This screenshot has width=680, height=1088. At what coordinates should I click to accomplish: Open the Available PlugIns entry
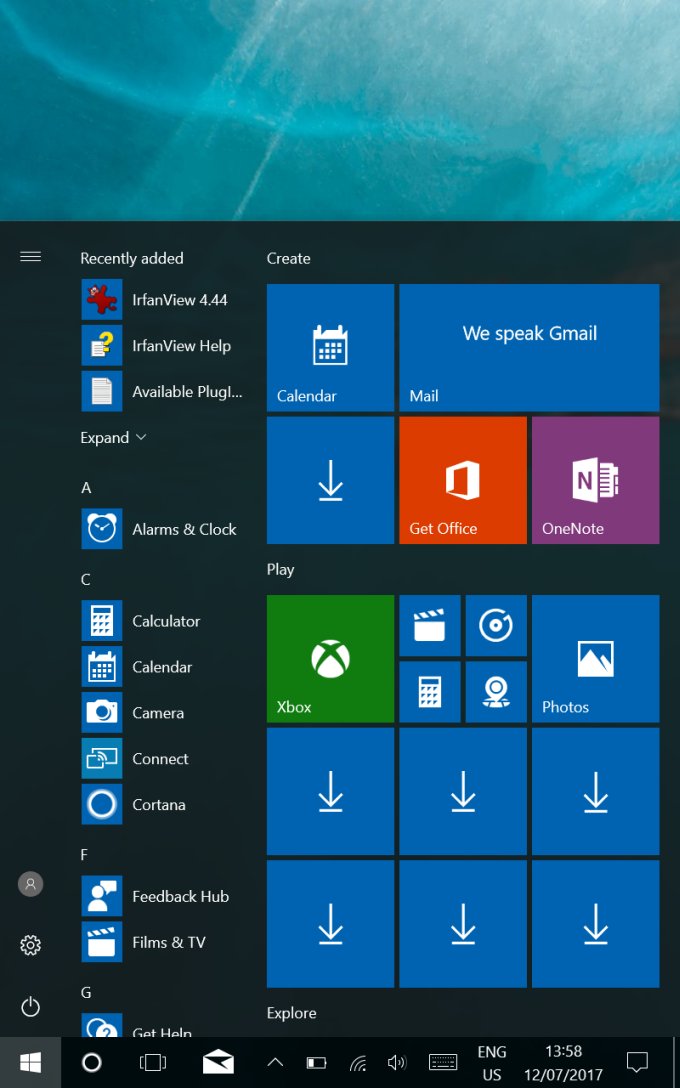[x=163, y=391]
